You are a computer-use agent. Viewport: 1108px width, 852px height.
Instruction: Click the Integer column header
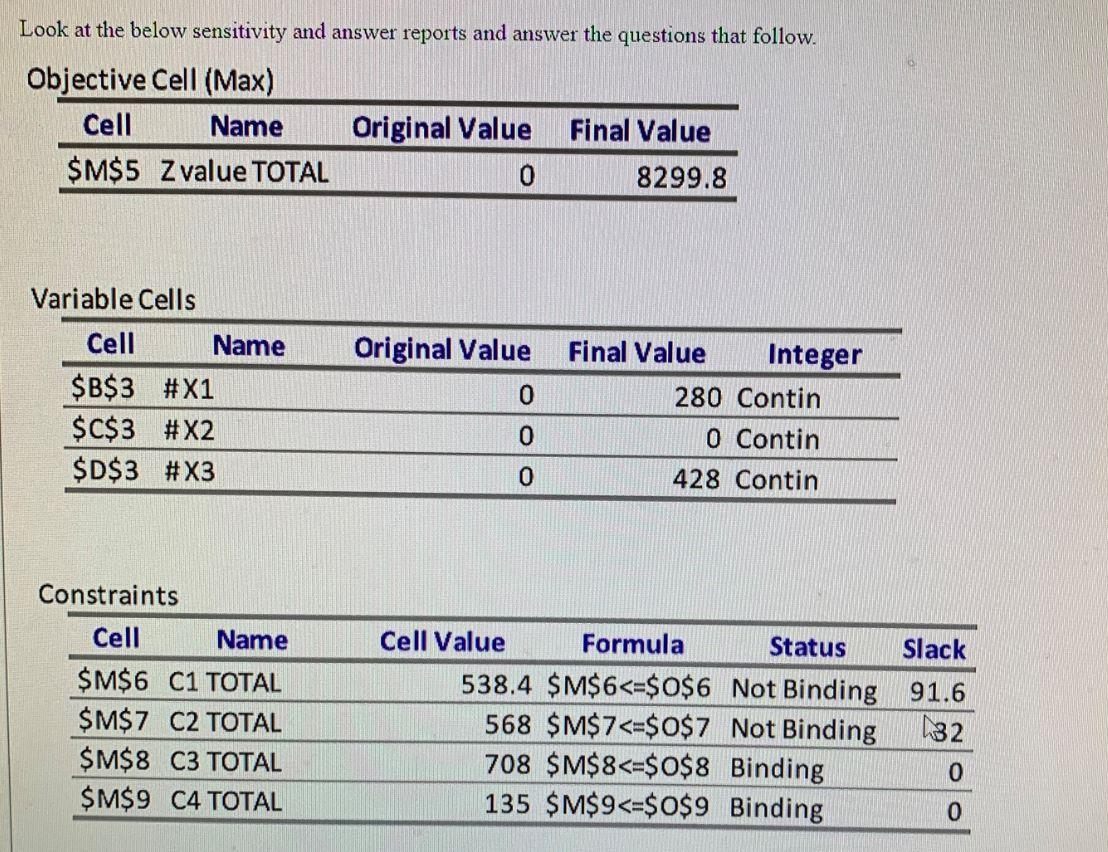815,355
